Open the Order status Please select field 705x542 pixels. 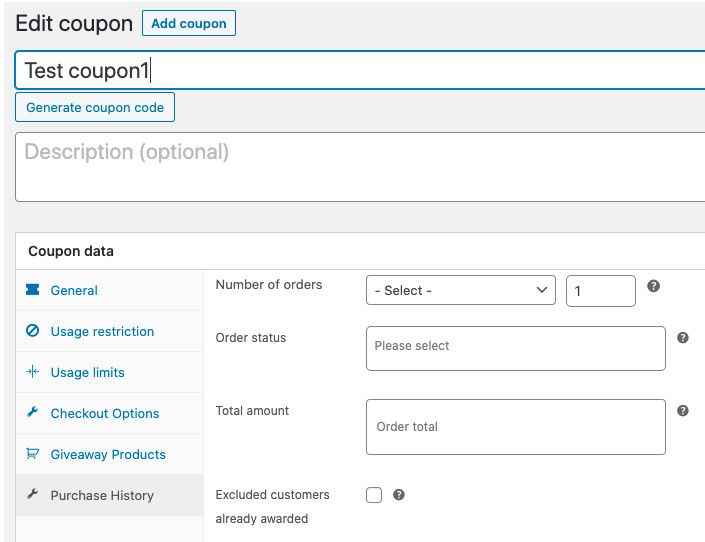515,347
